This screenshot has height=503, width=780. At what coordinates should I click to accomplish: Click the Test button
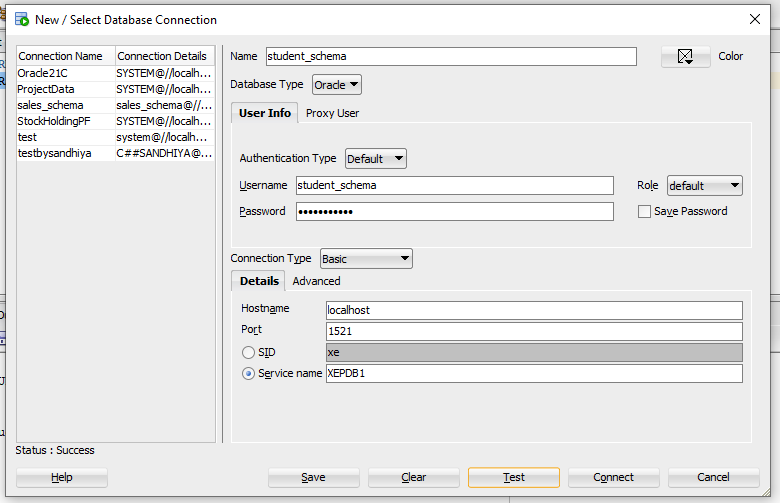click(514, 478)
